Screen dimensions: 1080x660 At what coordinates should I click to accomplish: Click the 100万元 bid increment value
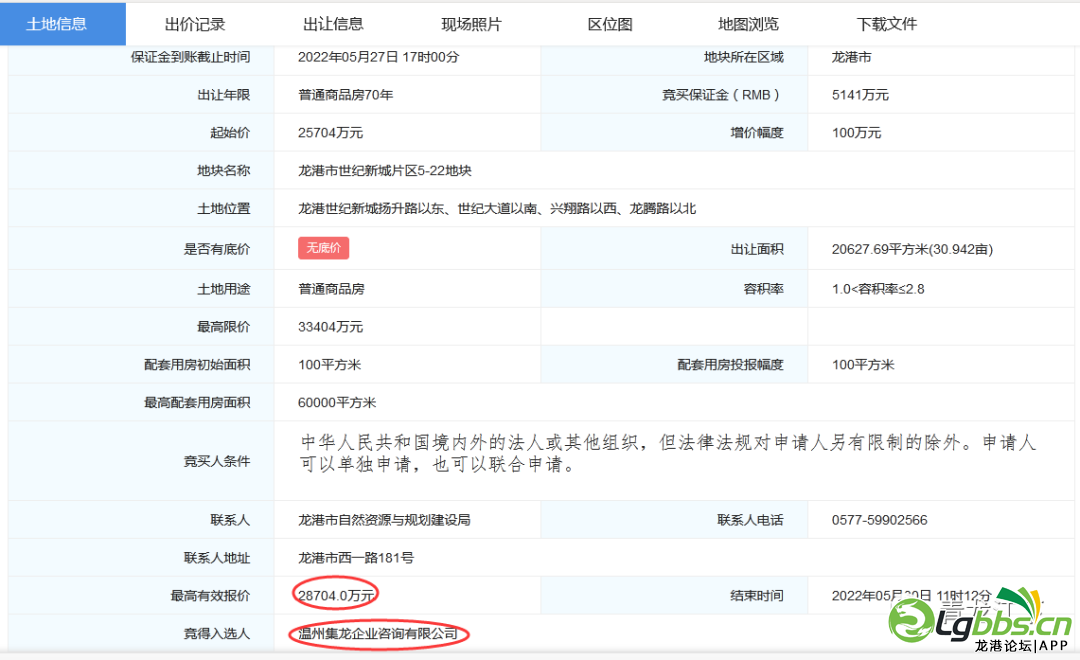click(856, 133)
